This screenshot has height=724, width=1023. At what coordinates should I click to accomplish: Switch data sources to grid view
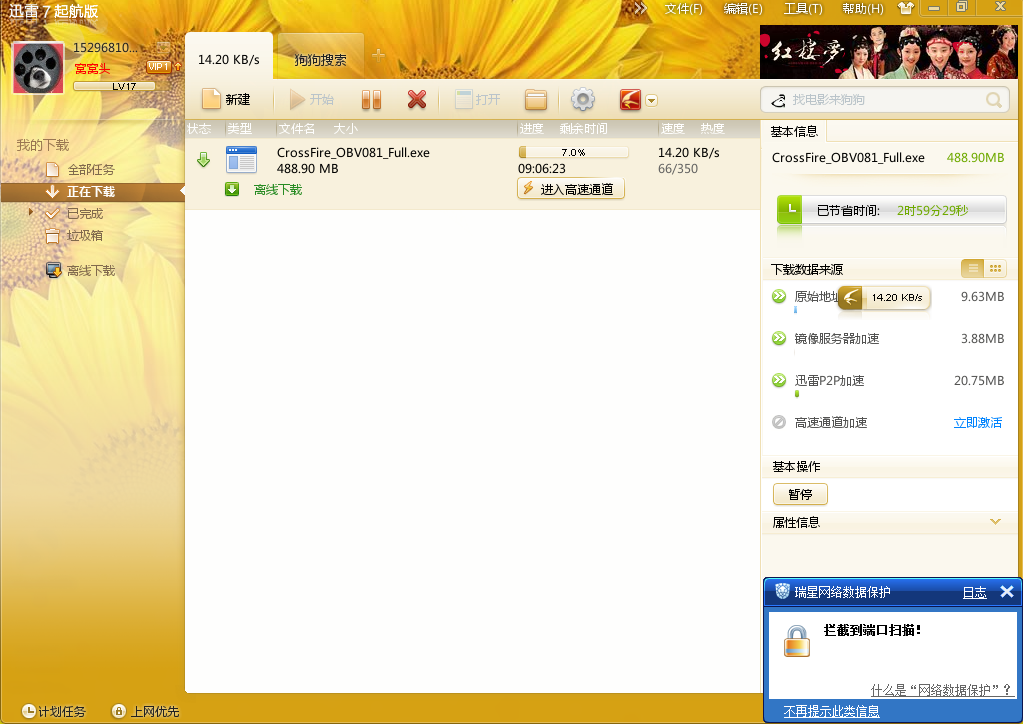click(x=995, y=268)
